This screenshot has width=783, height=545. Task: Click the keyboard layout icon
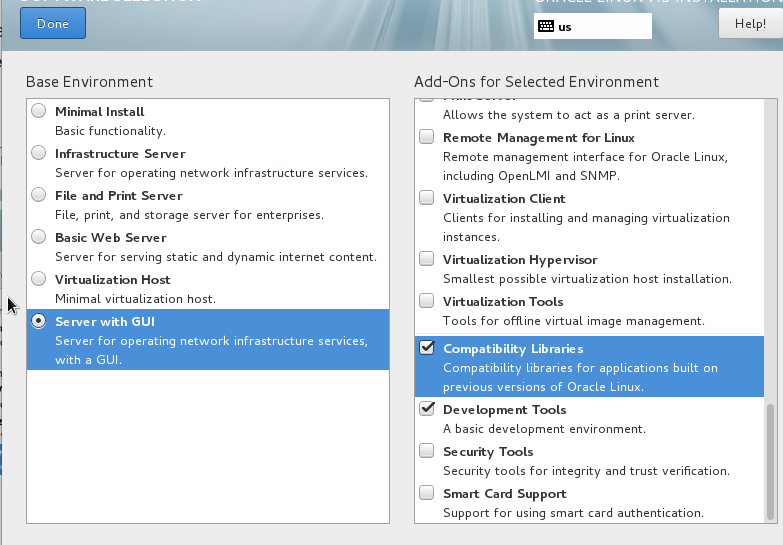546,26
